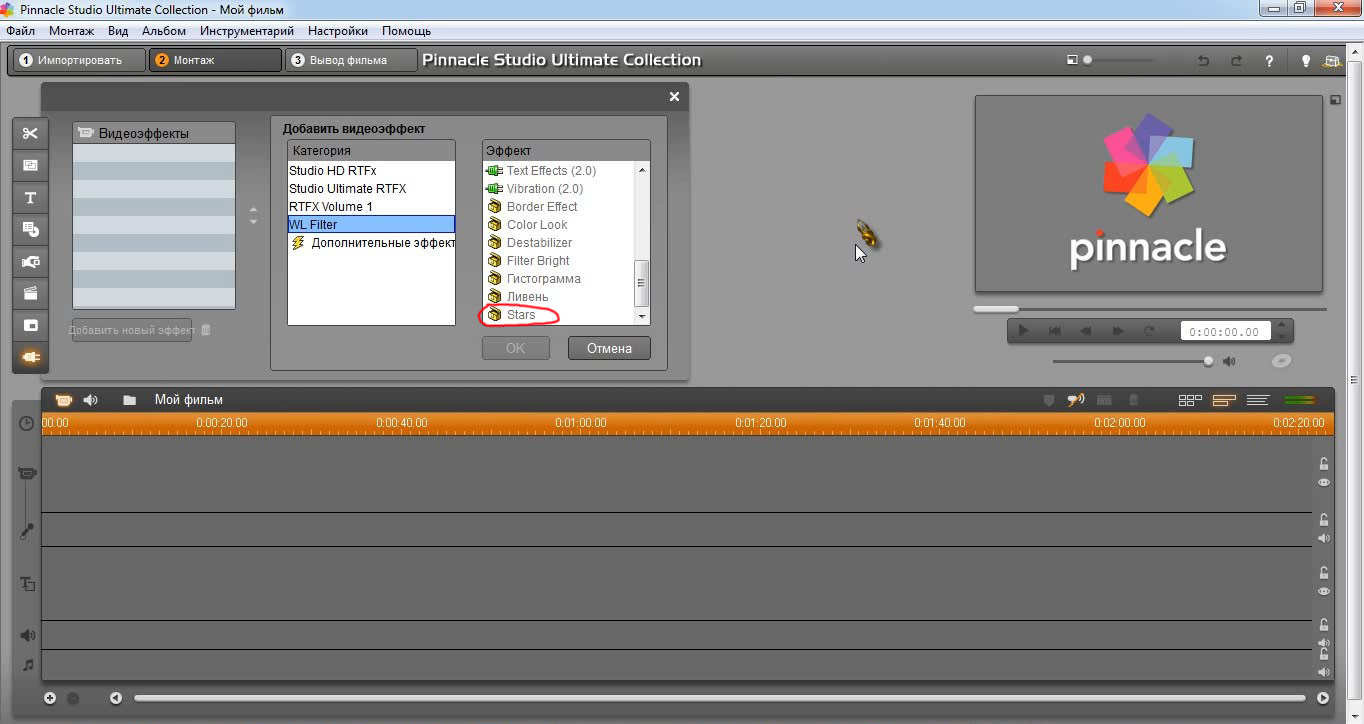Mute the preview player volume speaker

pyautogui.click(x=1229, y=361)
